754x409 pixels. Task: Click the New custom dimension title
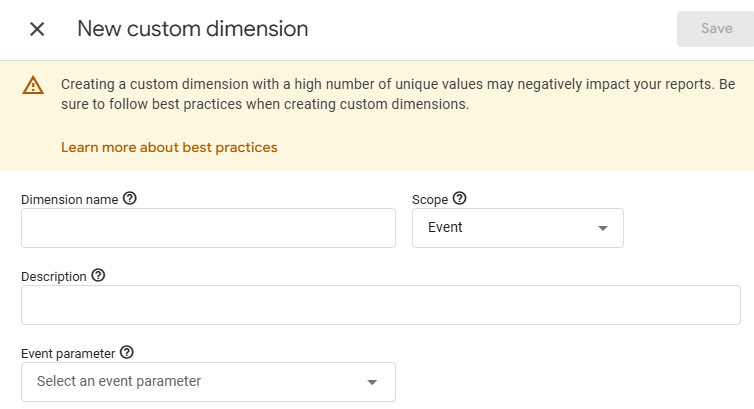pyautogui.click(x=193, y=29)
